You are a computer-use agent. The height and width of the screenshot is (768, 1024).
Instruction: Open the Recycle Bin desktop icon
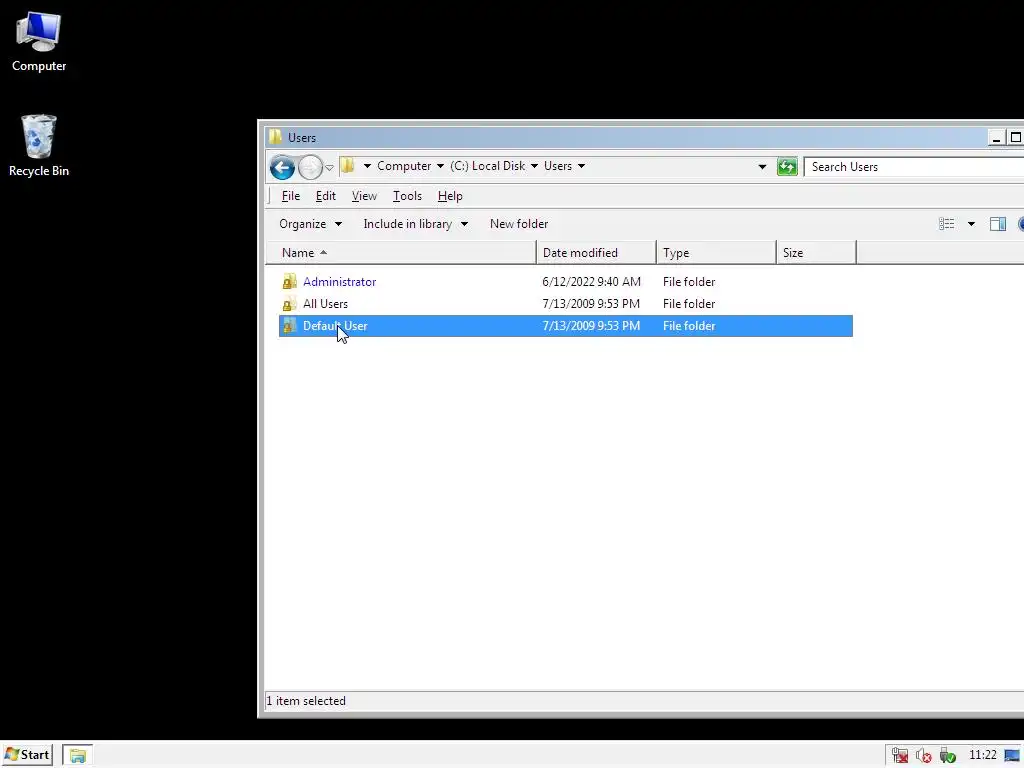point(39,146)
